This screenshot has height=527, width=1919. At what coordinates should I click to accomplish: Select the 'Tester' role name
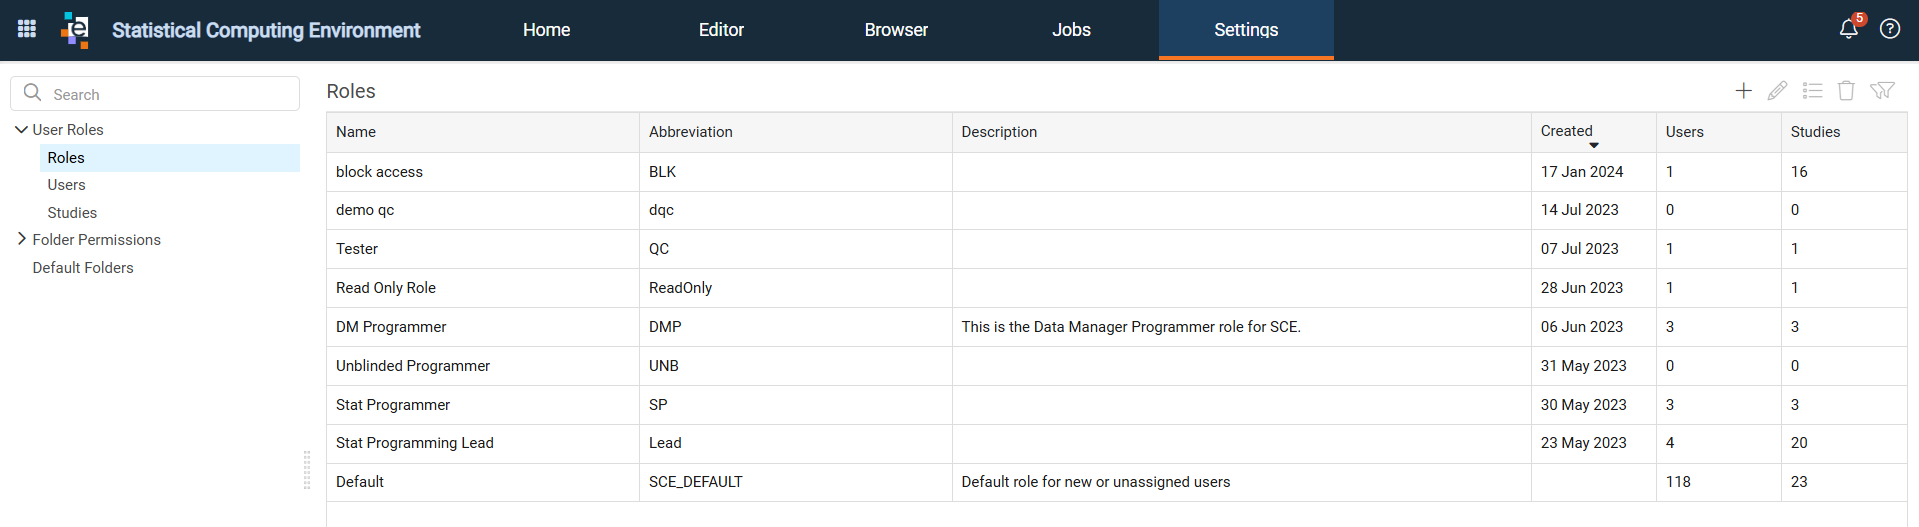[x=357, y=249]
